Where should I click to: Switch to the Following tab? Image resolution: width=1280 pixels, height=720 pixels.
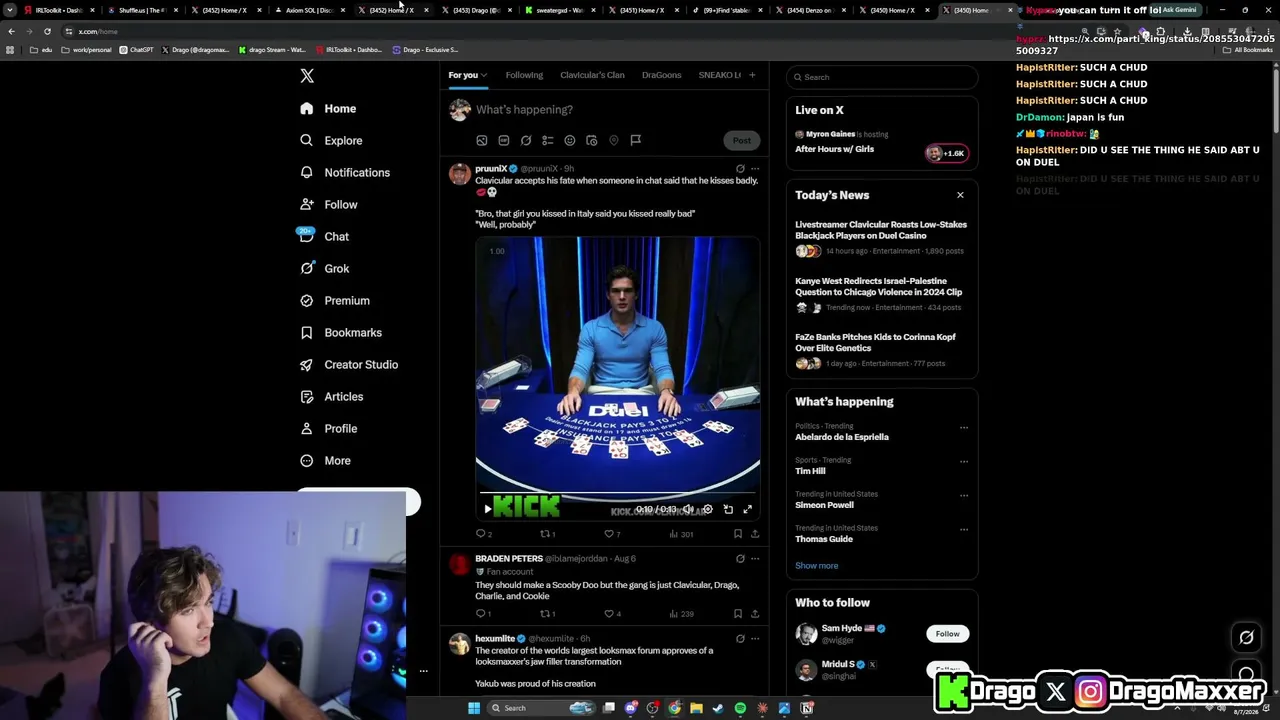(524, 75)
